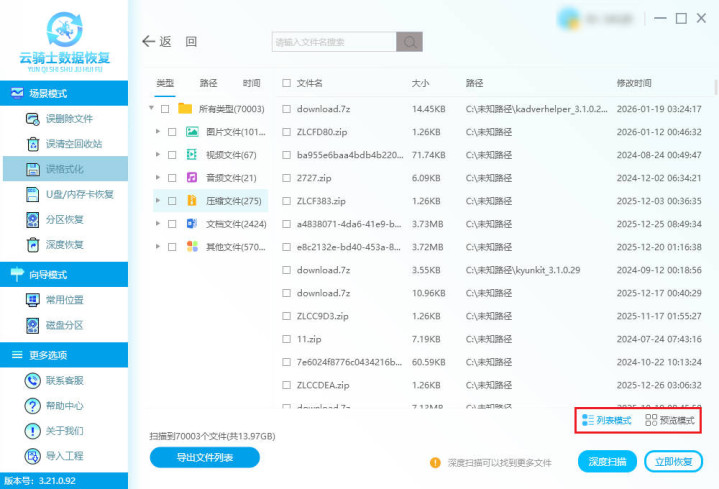Viewport: 719px width, 489px height.
Task: Click the back arrow icon
Action: [x=148, y=41]
